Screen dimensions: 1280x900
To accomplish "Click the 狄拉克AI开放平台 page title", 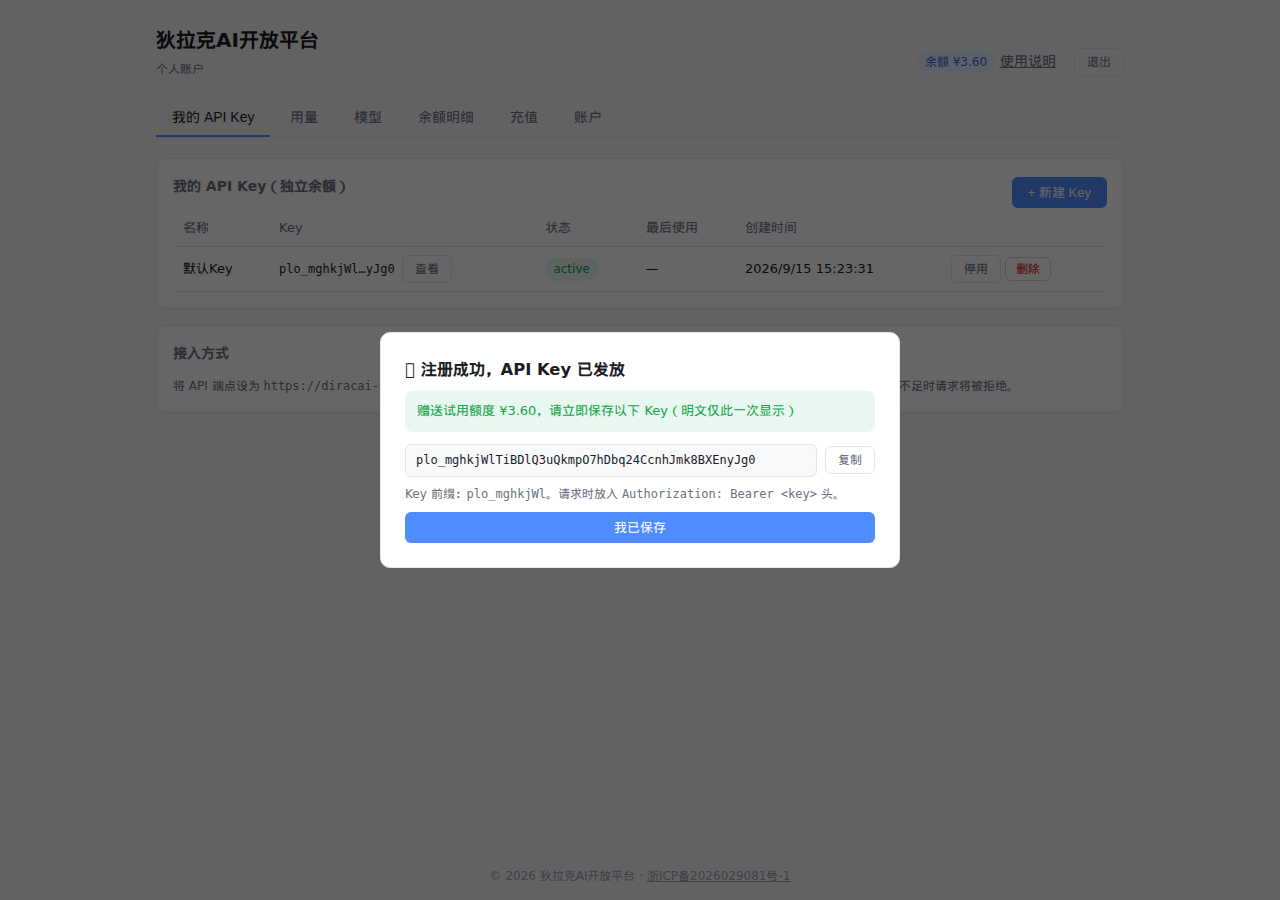I will (x=237, y=41).
